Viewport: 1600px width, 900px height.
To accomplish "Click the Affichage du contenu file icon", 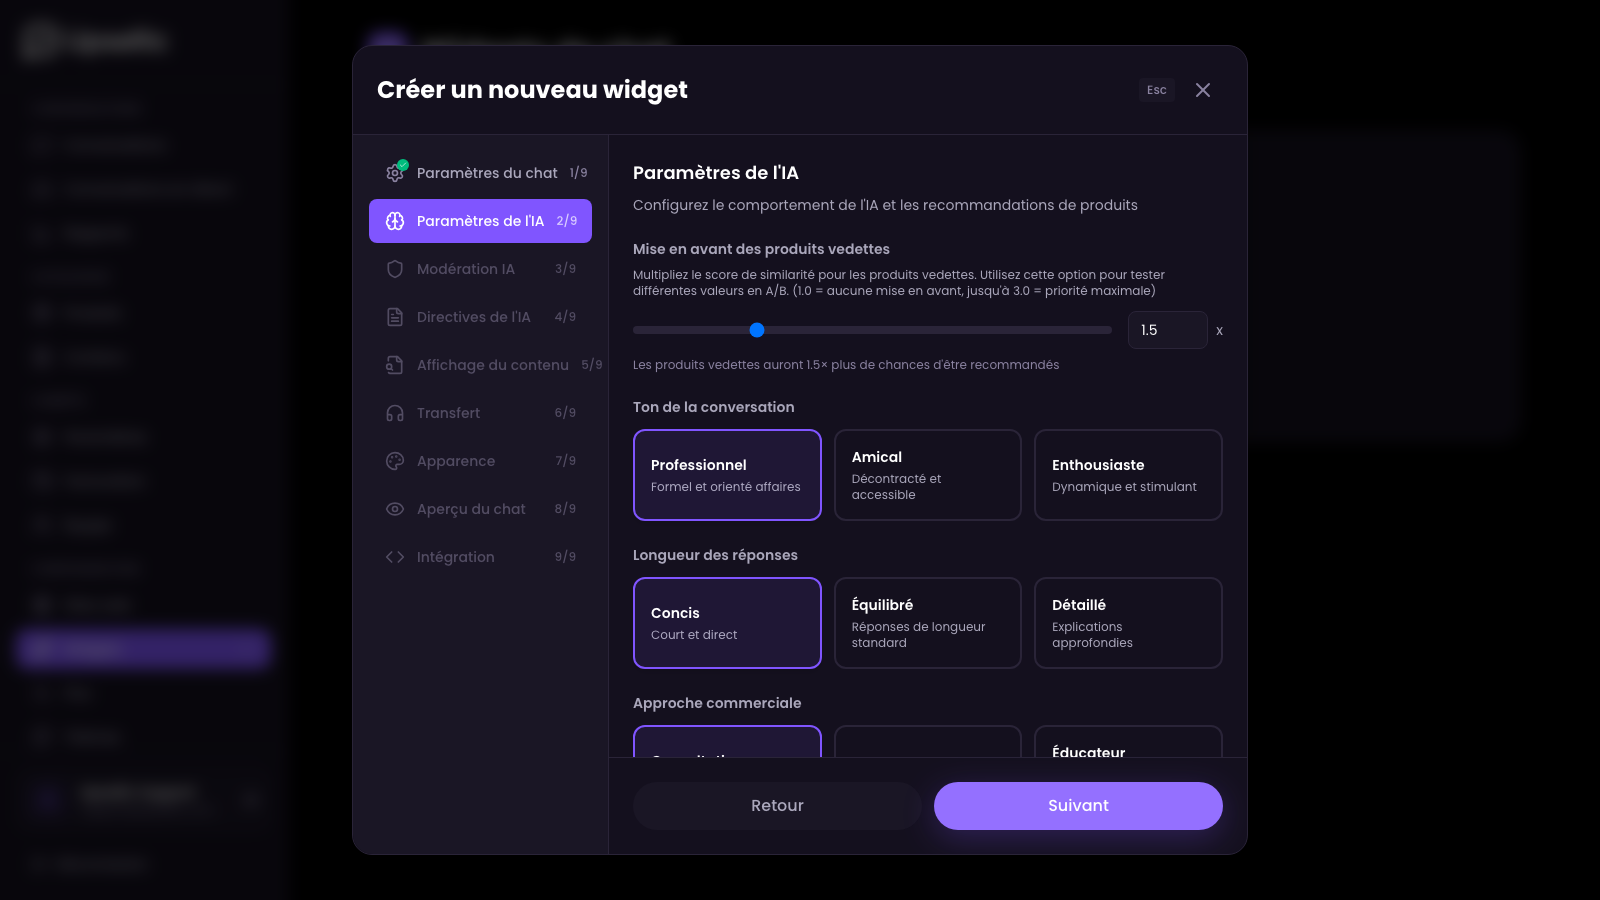I will point(395,365).
